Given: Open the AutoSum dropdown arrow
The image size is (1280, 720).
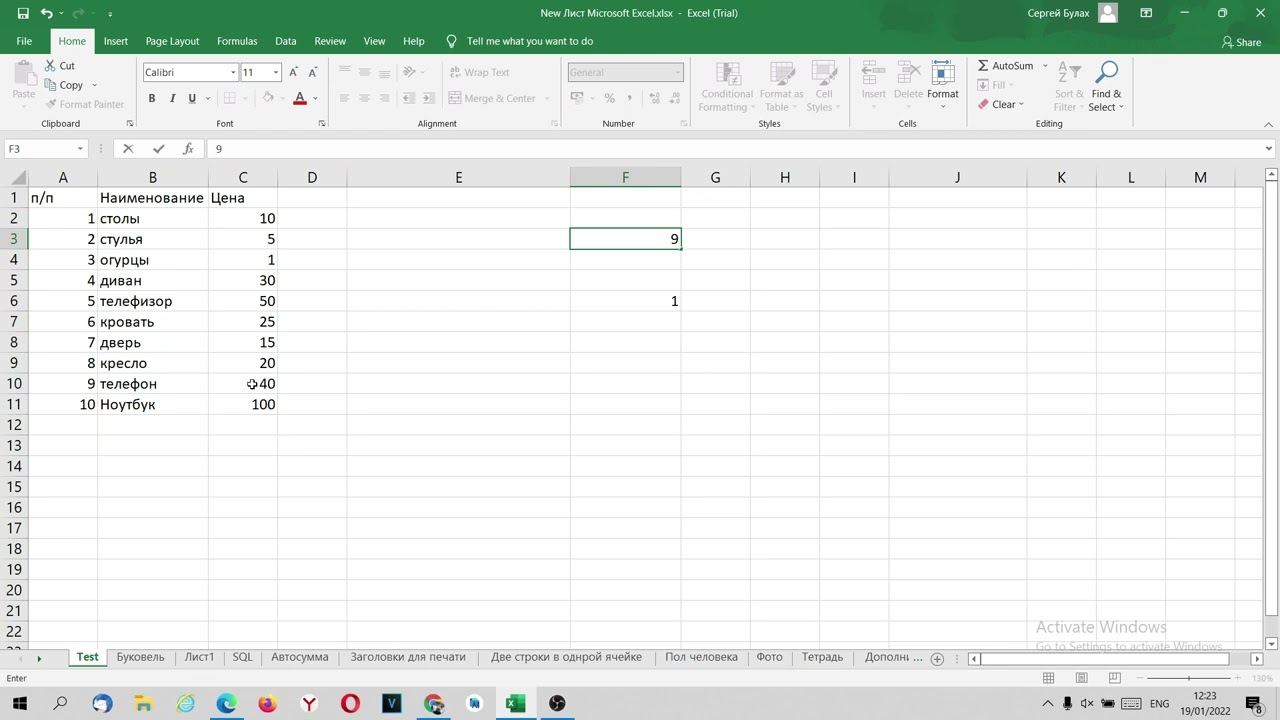Looking at the screenshot, I should (1045, 66).
